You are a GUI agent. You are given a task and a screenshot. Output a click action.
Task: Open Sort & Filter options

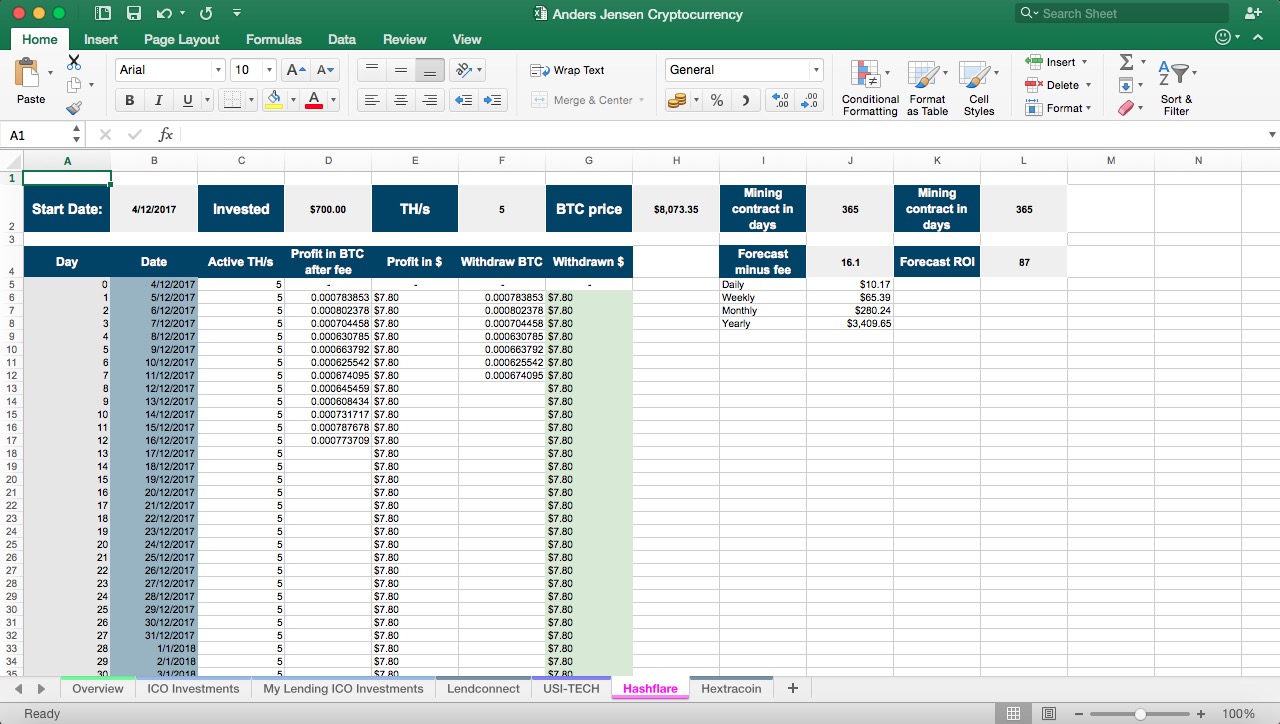[1176, 88]
